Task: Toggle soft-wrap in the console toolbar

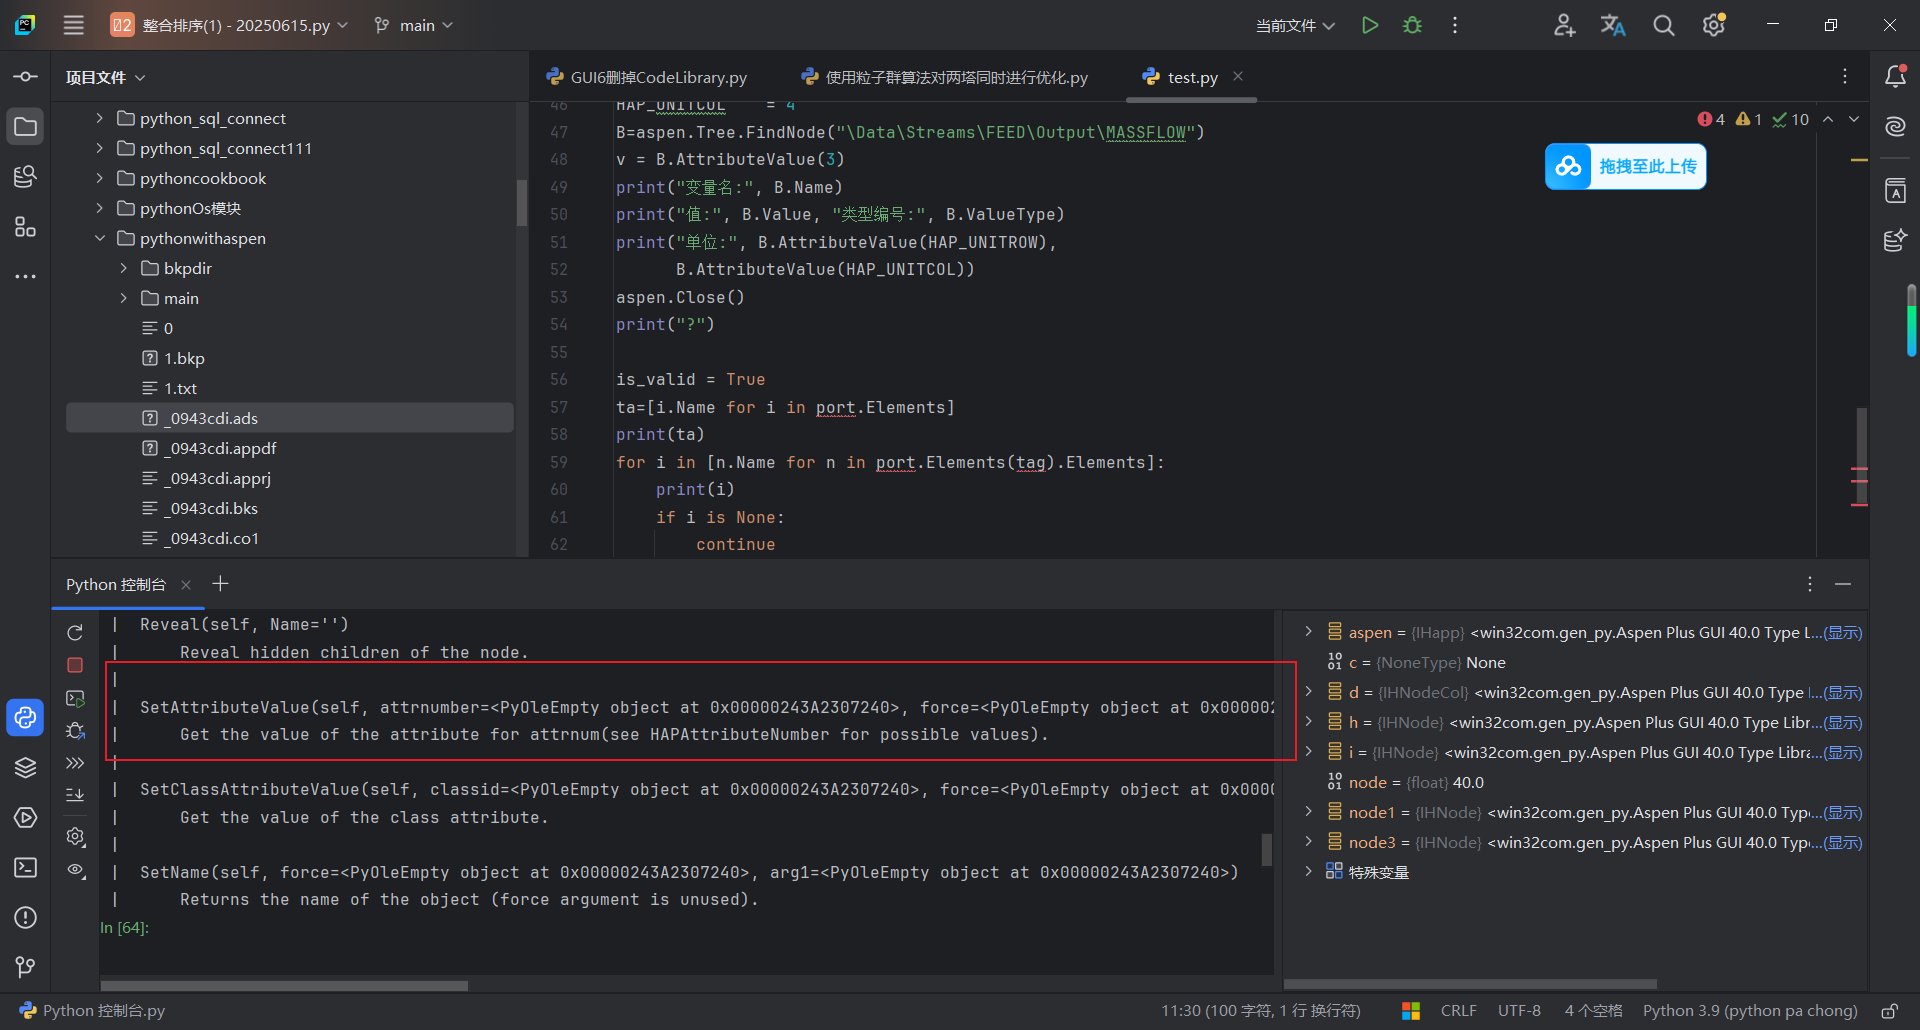Action: 75,795
